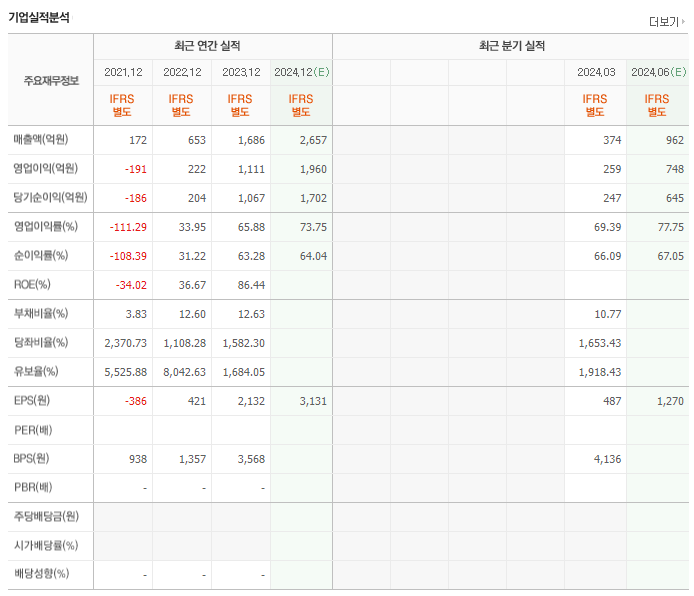The image size is (694, 596).
Task: Select the 당기순이익(억원) row label
Action: 50,197
